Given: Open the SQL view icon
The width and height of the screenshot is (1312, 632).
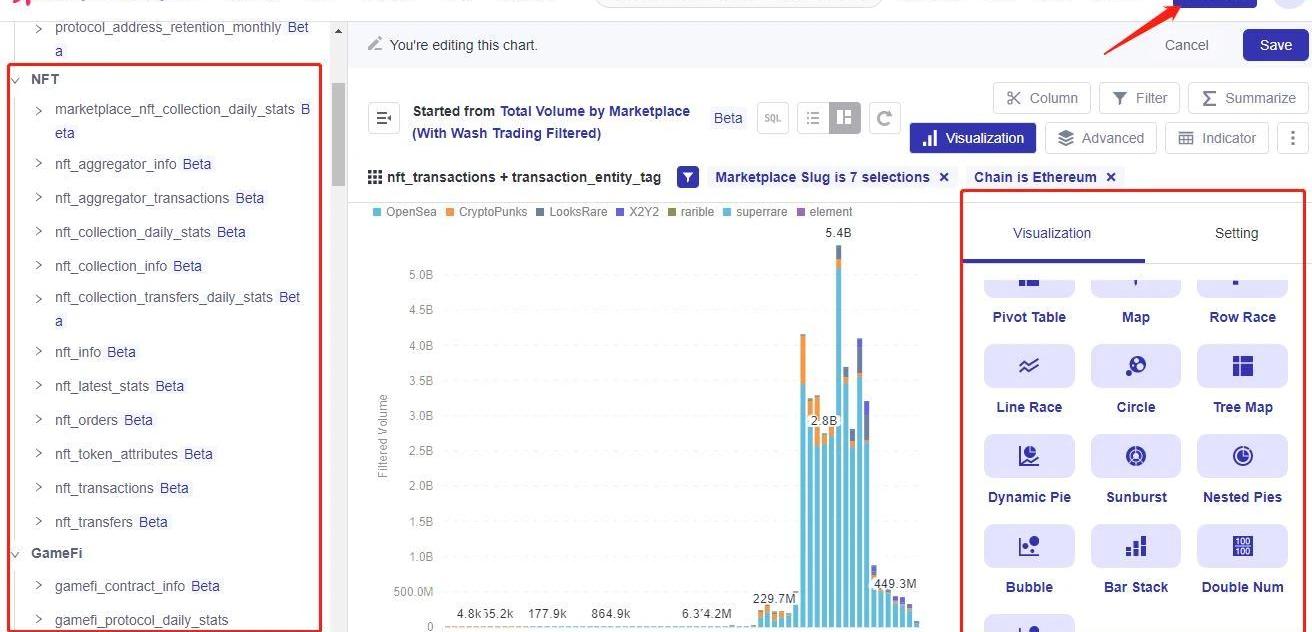Looking at the screenshot, I should (x=772, y=118).
